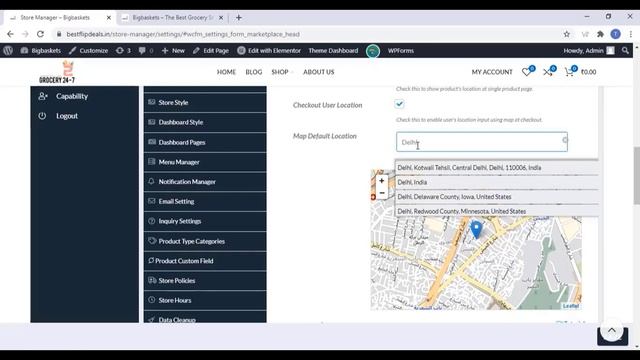
Task: Open the browser extensions puzzle icon
Action: click(x=600, y=34)
